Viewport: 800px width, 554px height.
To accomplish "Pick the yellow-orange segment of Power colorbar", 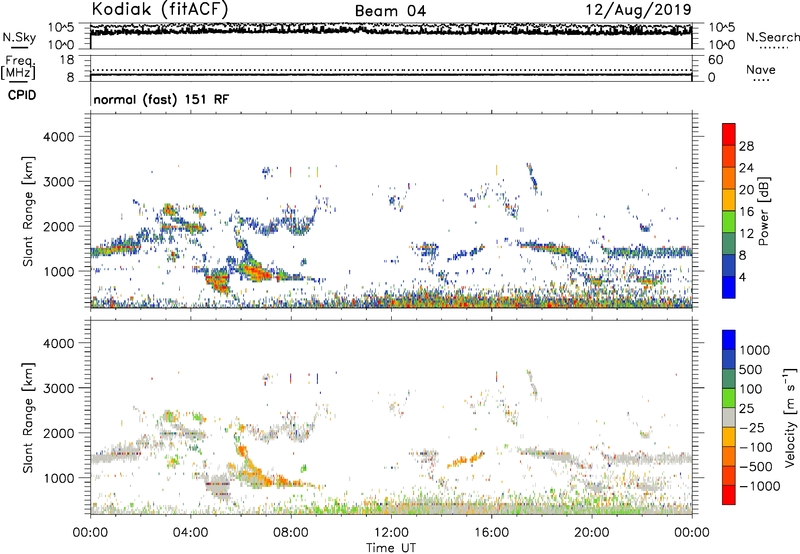I will coord(729,199).
